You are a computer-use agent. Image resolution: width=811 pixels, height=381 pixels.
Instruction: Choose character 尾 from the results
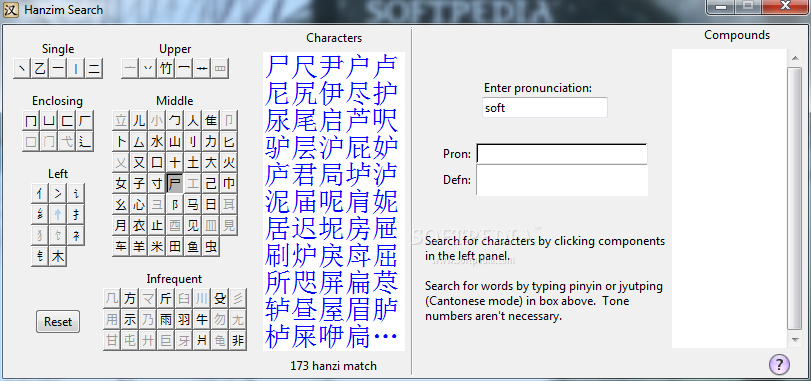coord(304,121)
